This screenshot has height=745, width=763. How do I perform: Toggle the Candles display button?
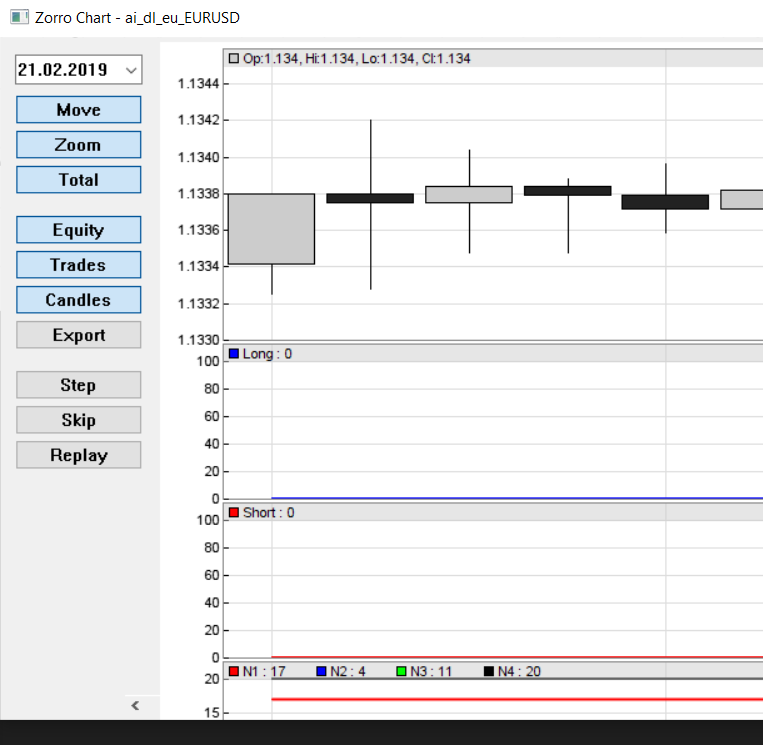[78, 300]
